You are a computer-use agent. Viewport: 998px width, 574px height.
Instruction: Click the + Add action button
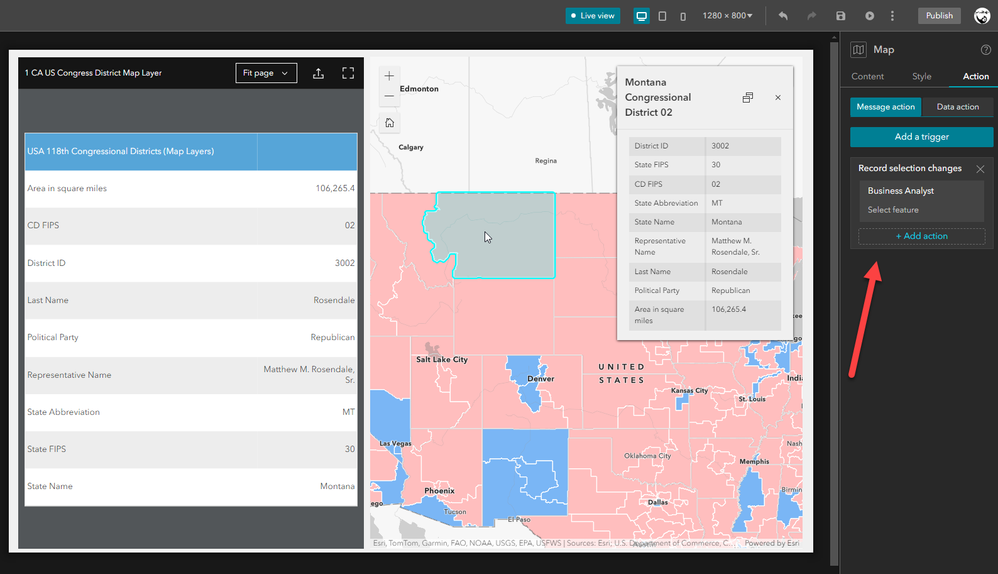[922, 236]
